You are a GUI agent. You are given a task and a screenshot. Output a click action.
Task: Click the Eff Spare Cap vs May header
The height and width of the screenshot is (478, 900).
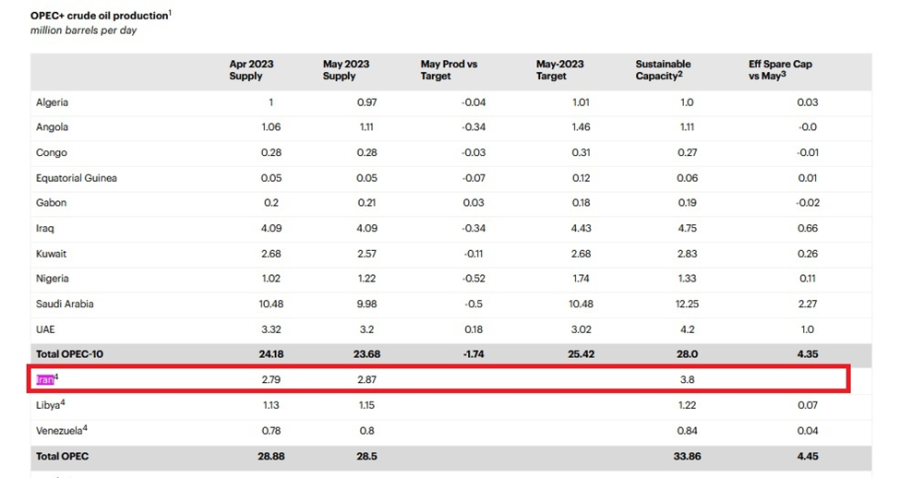point(780,70)
